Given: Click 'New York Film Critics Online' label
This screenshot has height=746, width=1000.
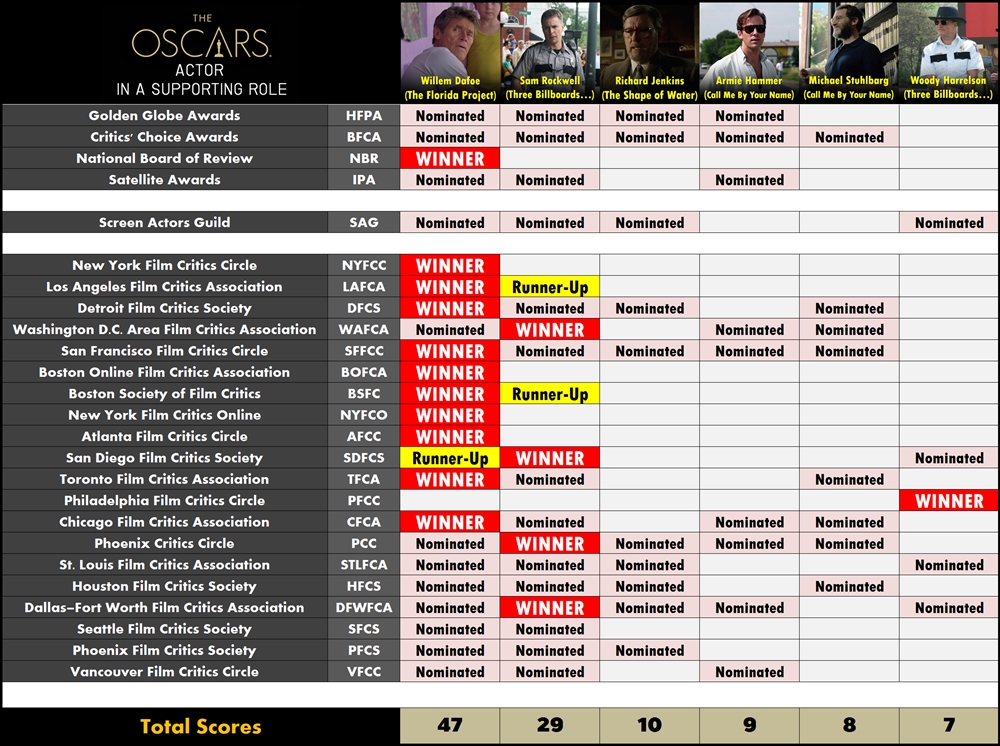Looking at the screenshot, I should click(x=165, y=415).
